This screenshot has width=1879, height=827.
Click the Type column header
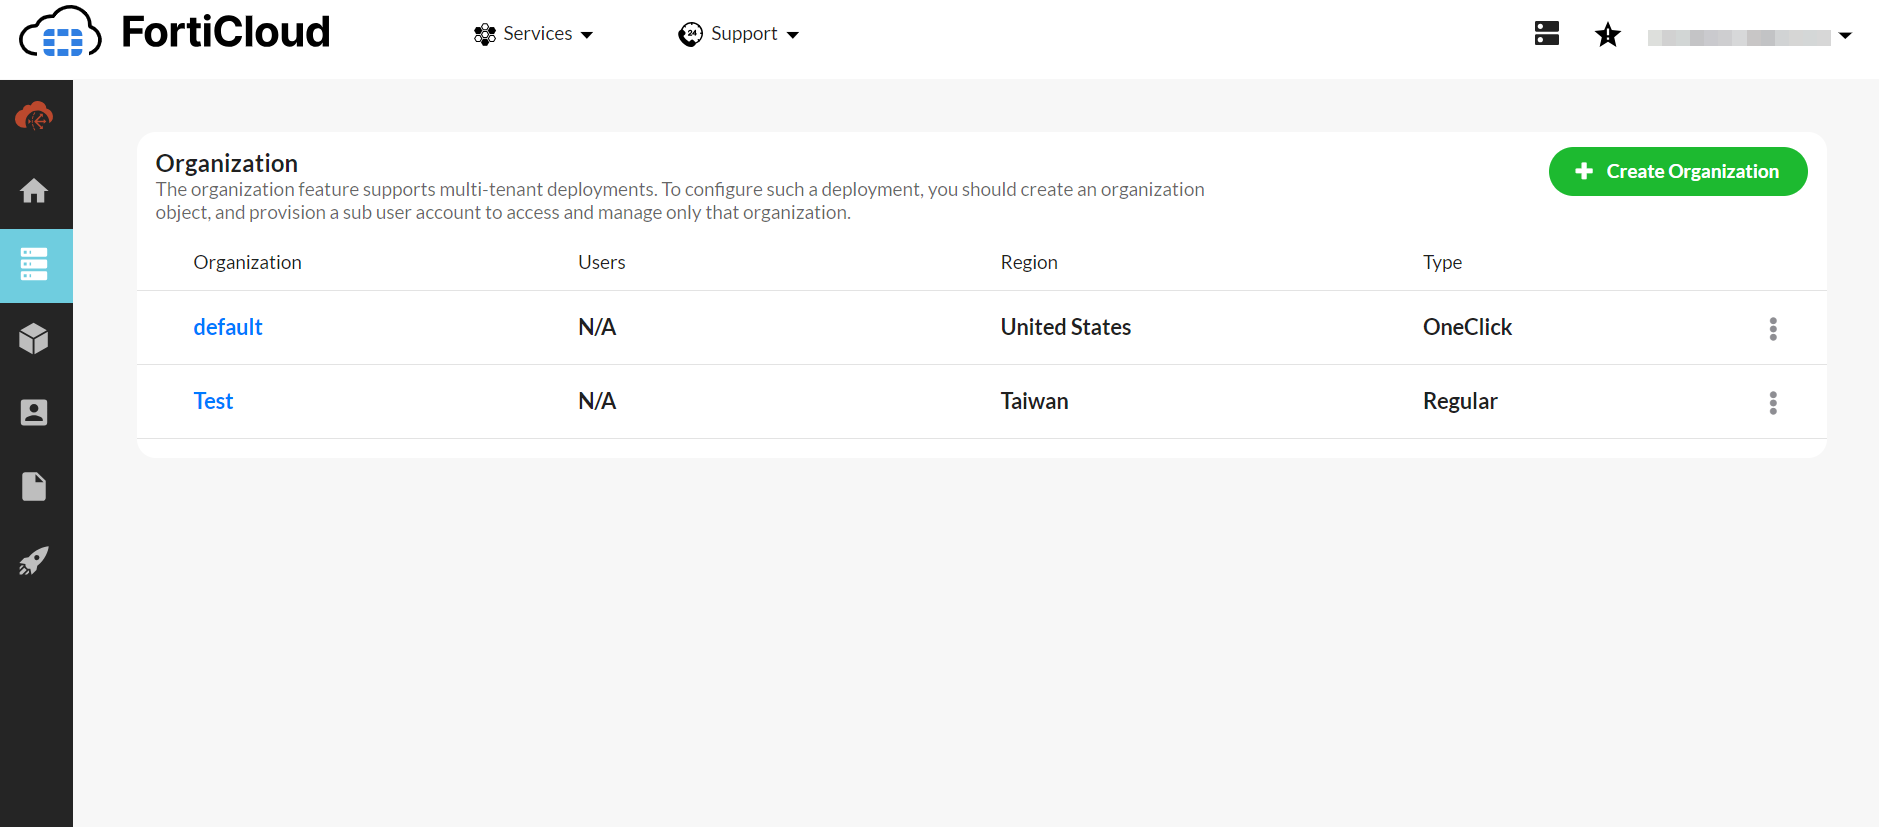coord(1442,262)
